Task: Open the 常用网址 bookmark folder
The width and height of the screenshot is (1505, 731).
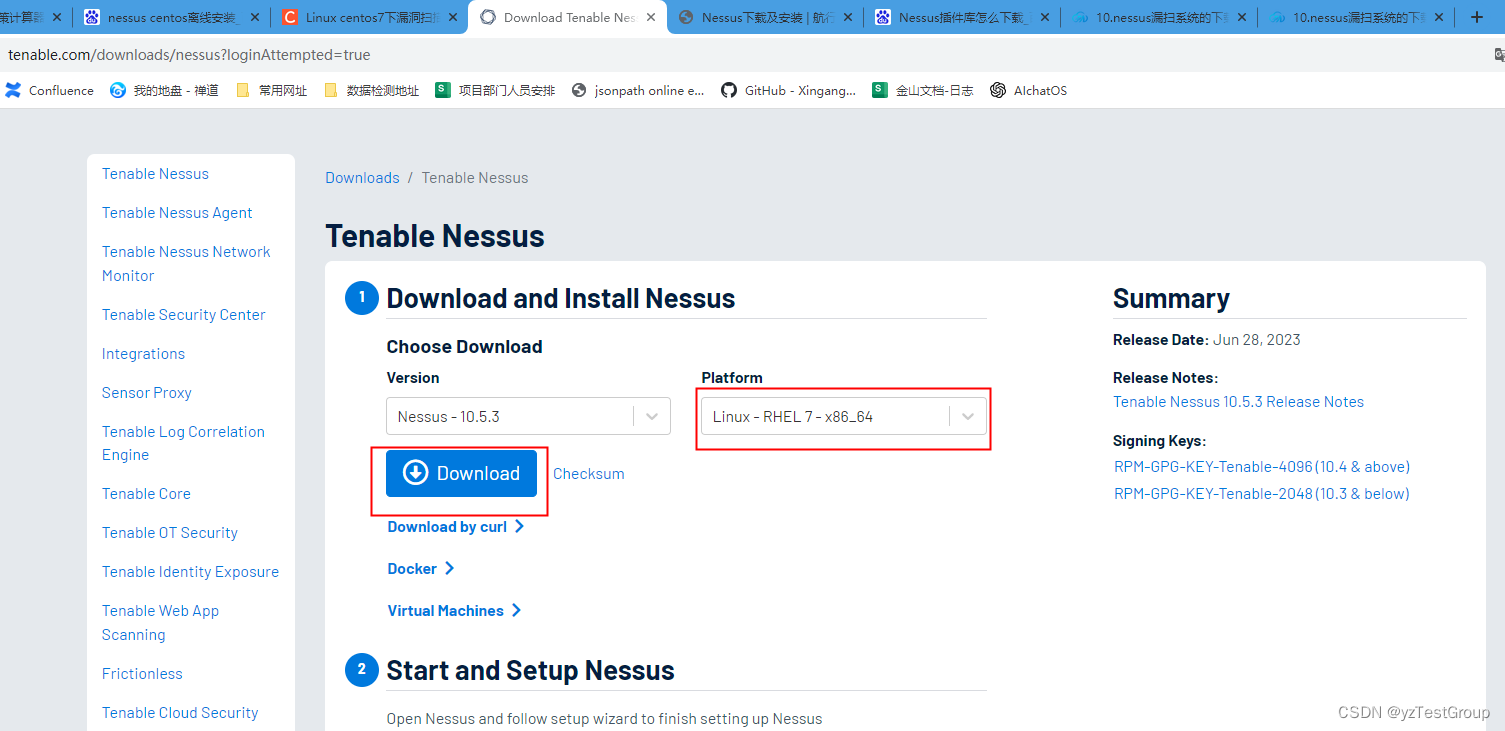Action: point(271,90)
